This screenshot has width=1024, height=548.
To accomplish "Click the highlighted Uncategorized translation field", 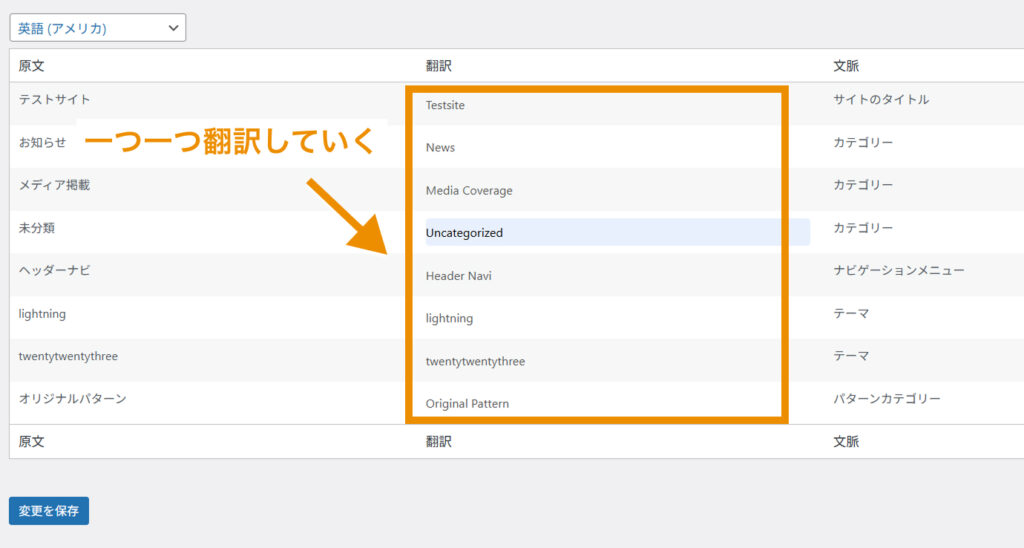I will 616,232.
